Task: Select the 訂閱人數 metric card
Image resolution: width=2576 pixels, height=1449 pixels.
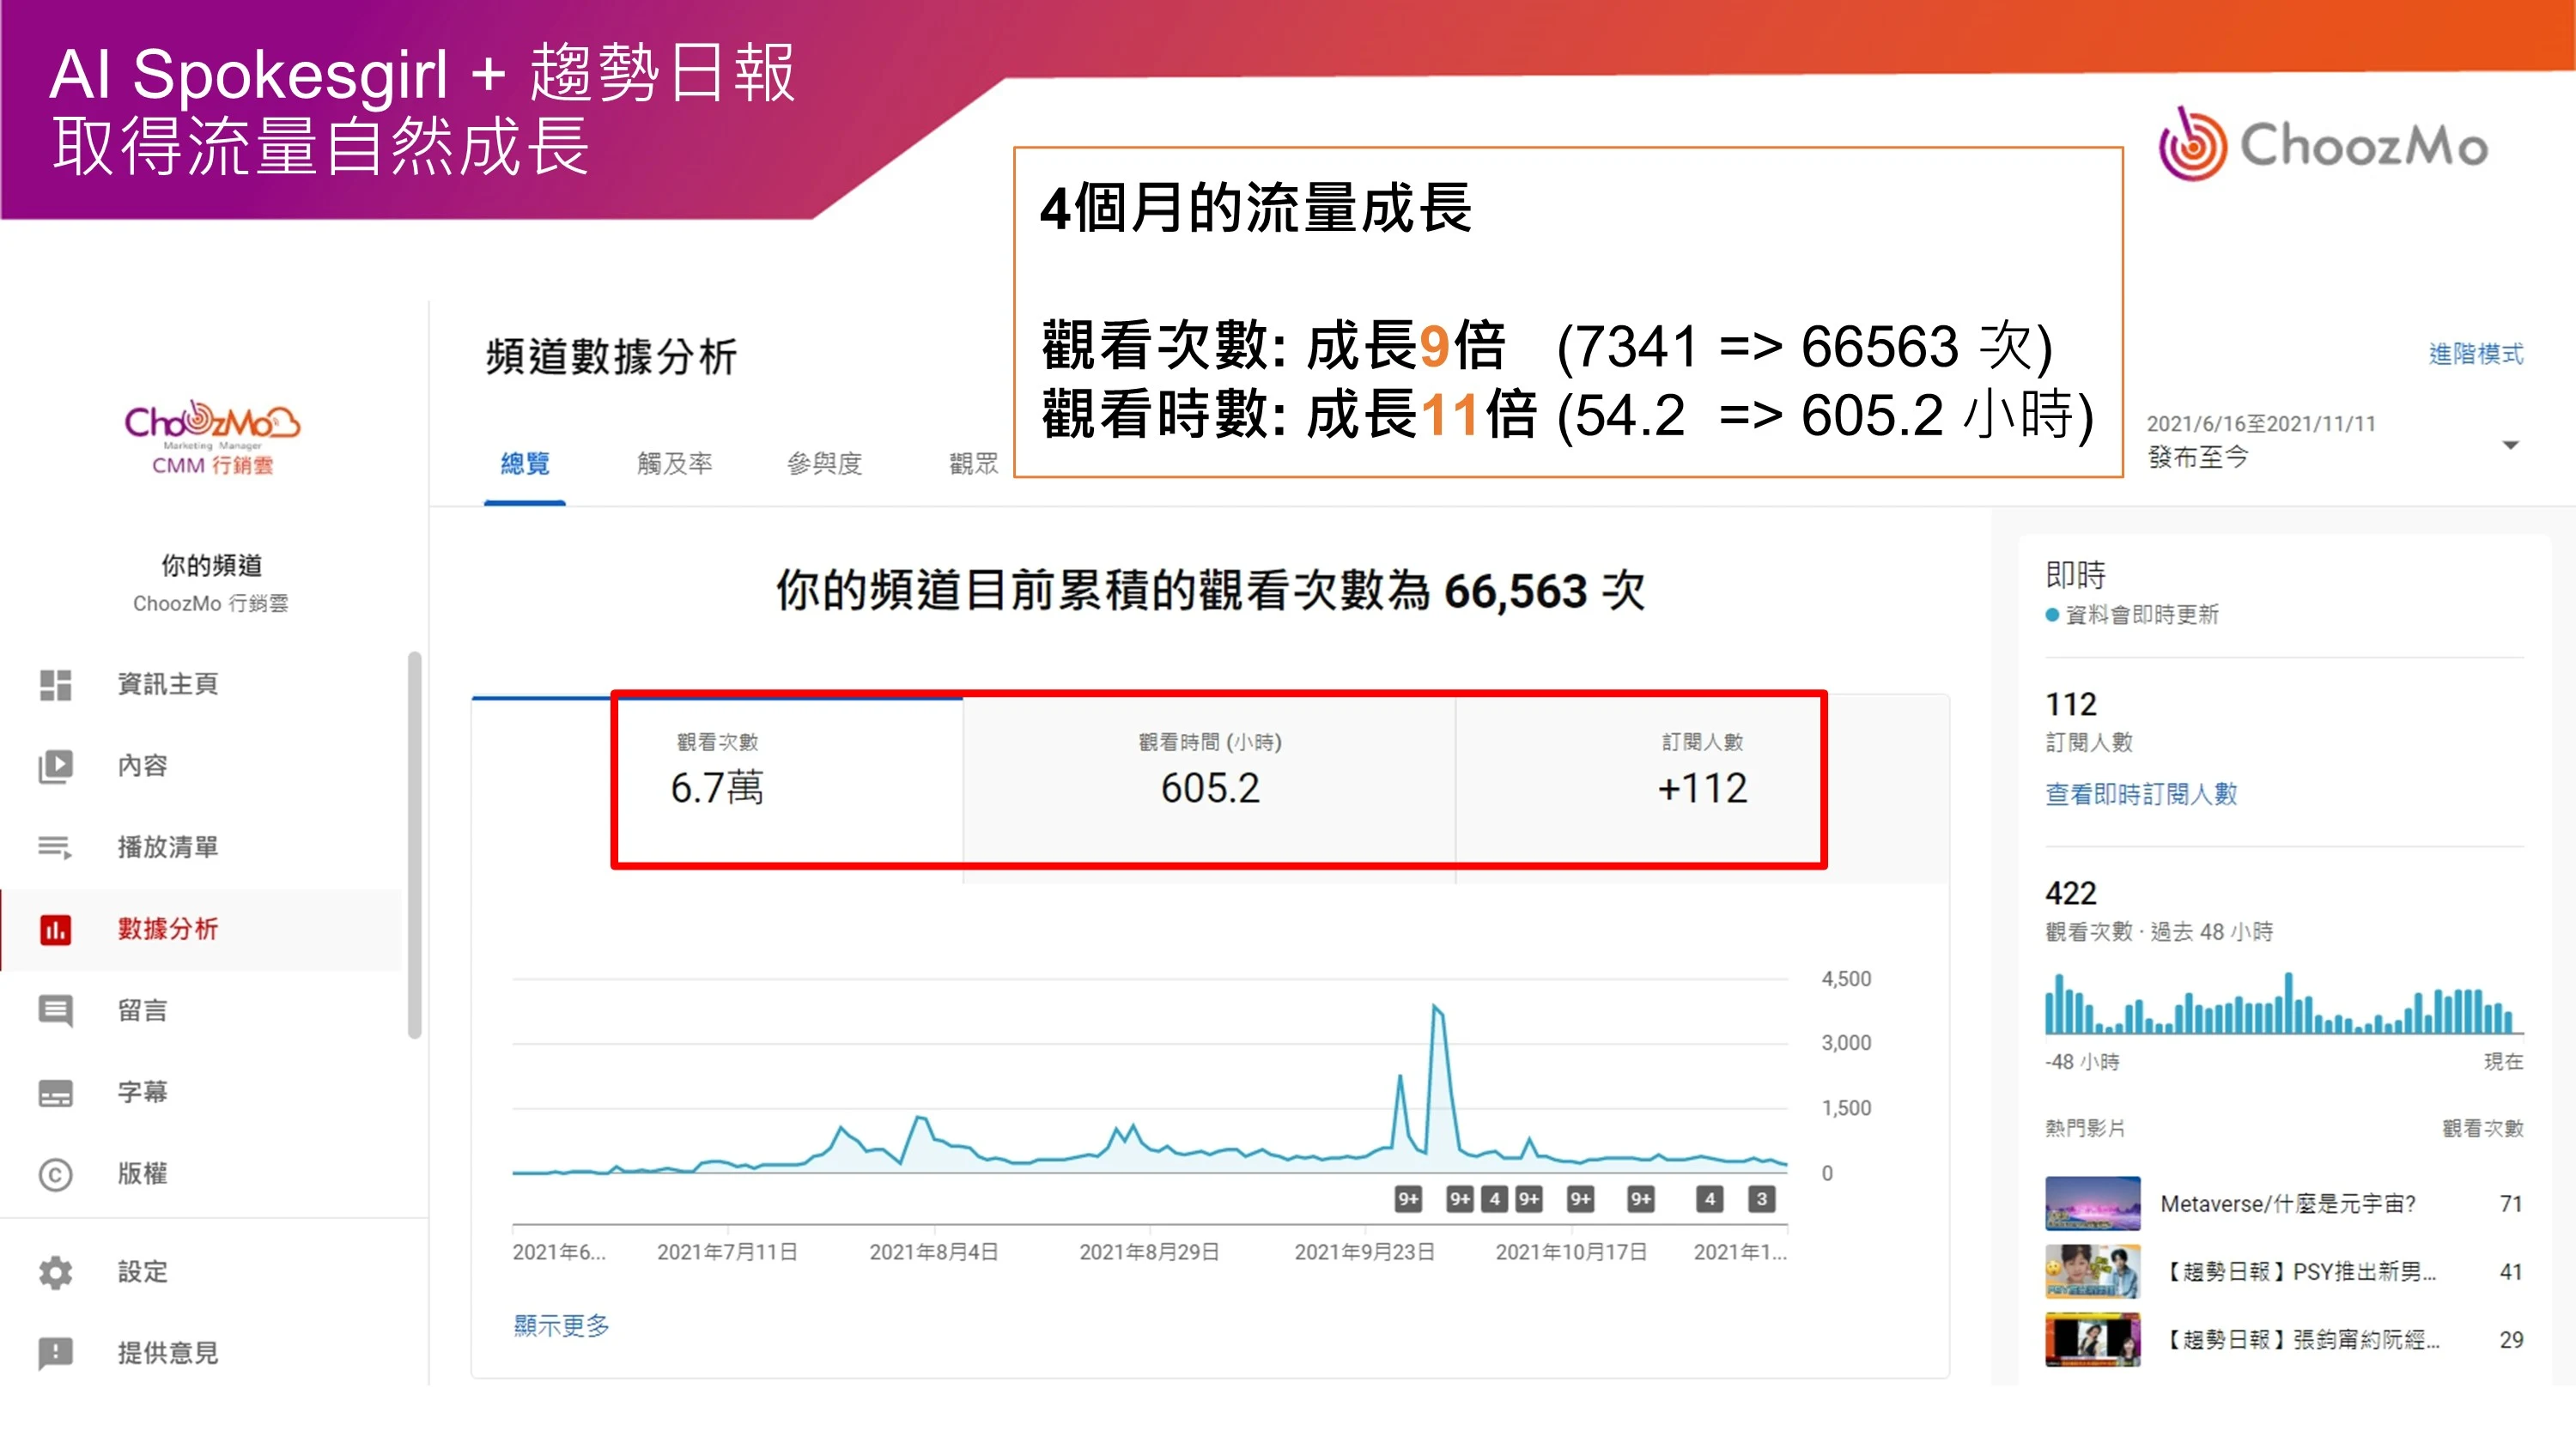Action: coord(1702,775)
